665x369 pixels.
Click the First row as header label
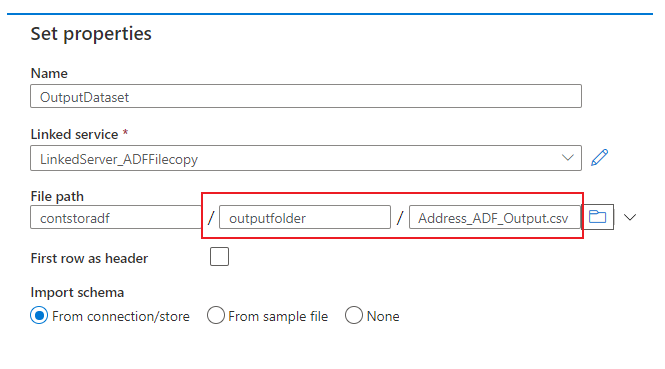pos(89,258)
